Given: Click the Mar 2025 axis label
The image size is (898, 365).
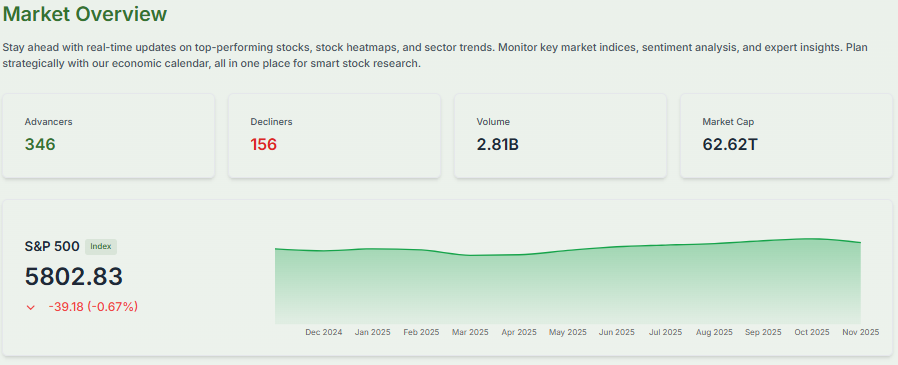Looking at the screenshot, I should (470, 332).
